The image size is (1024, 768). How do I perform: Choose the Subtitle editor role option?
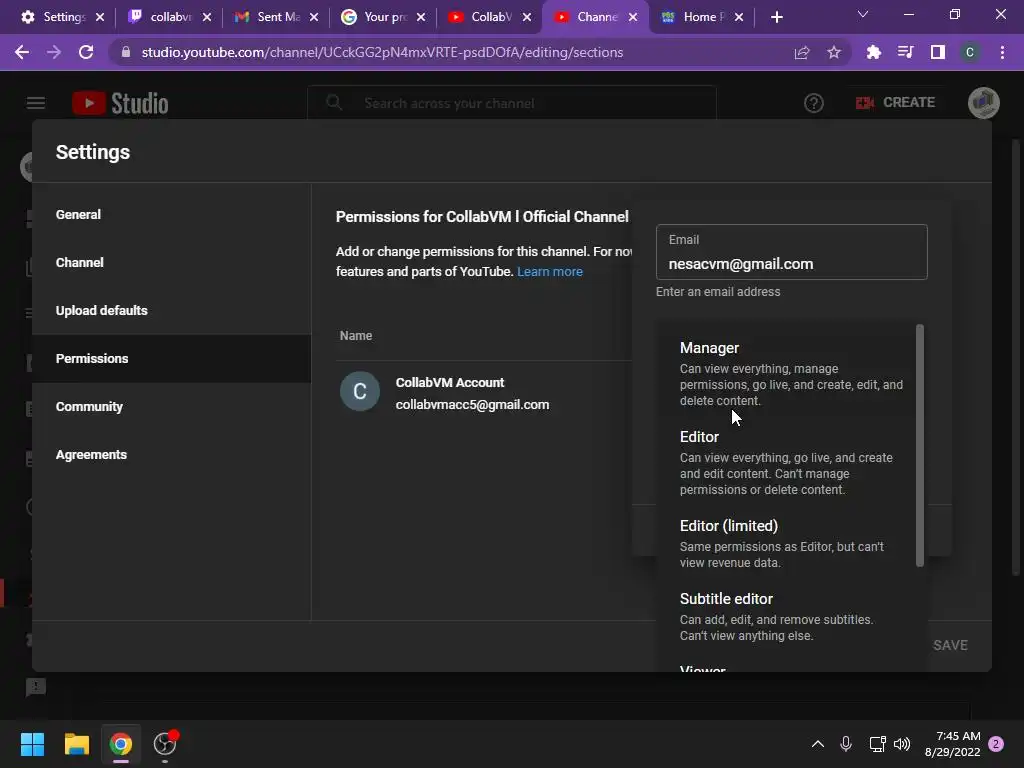pos(786,616)
